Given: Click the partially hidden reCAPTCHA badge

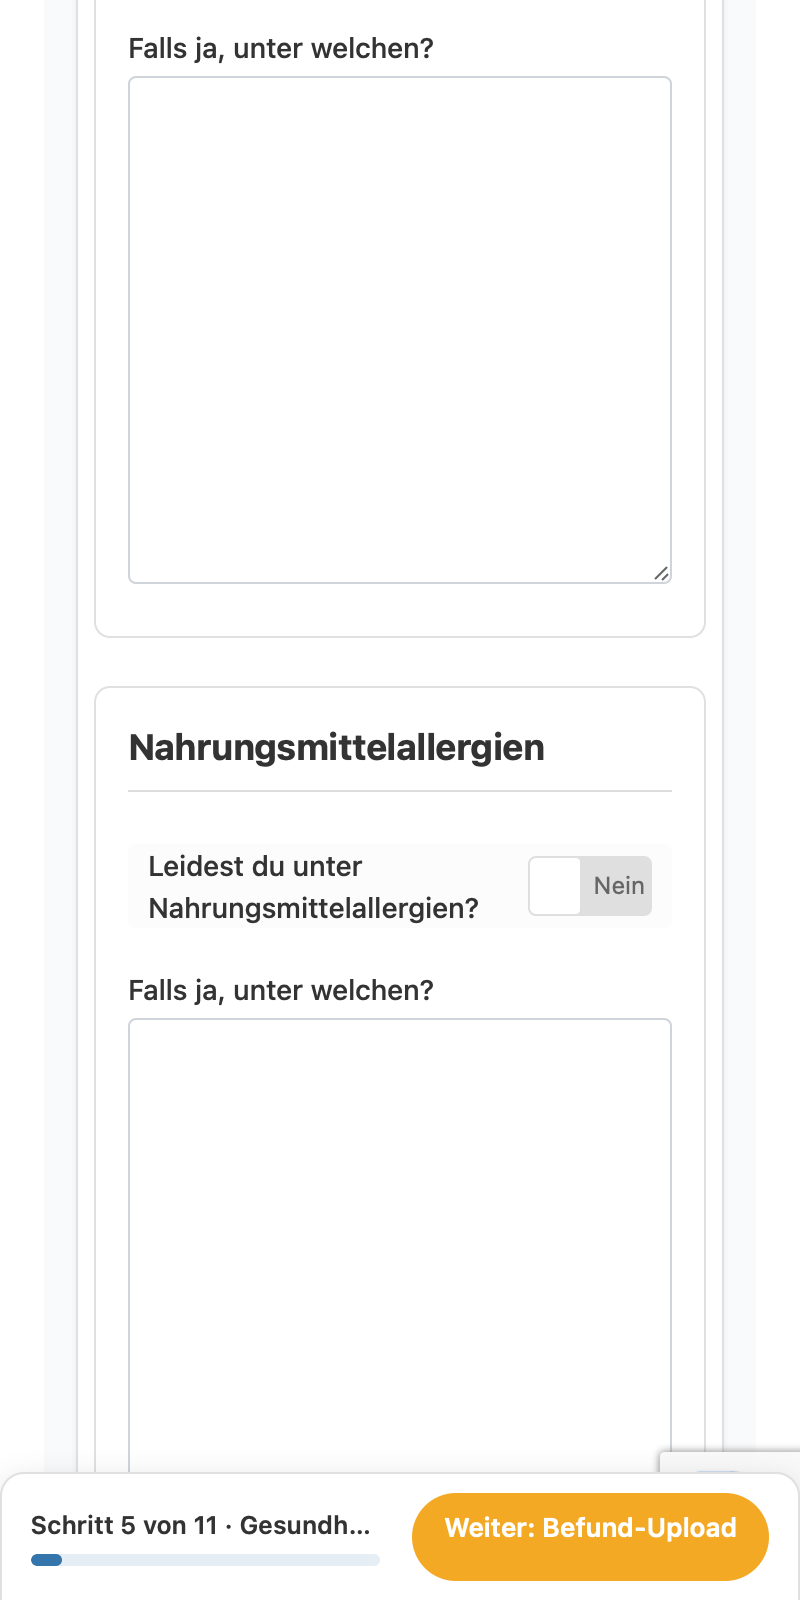Looking at the screenshot, I should click(x=730, y=1461).
